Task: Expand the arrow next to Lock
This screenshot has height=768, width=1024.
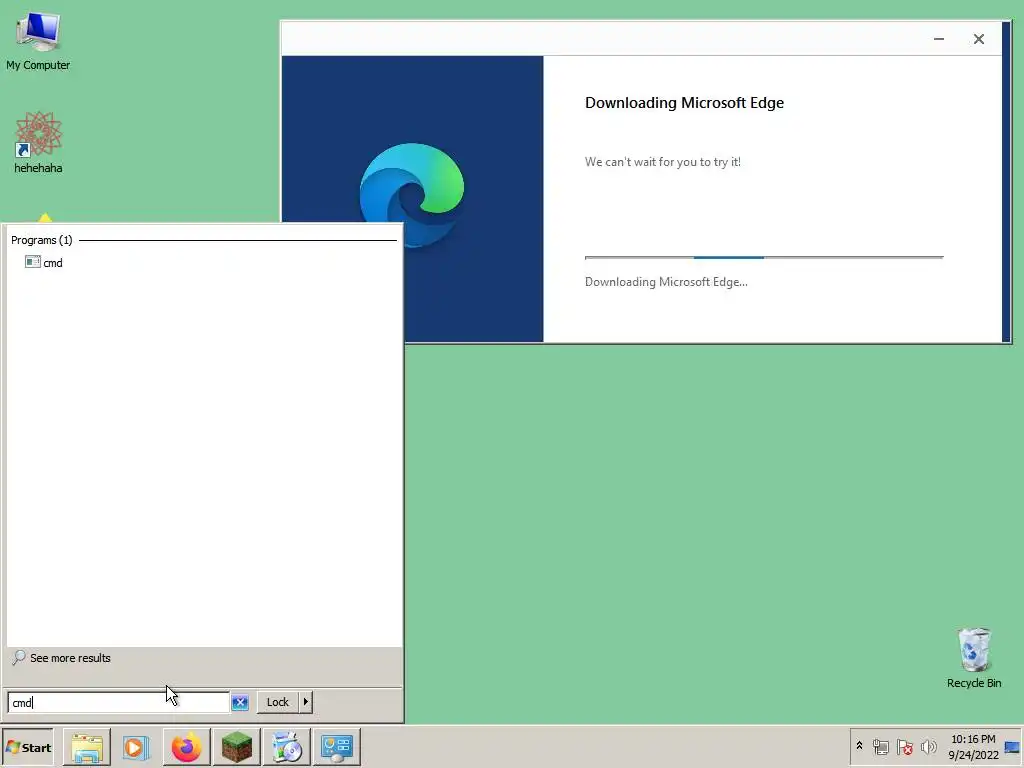Action: click(x=306, y=702)
